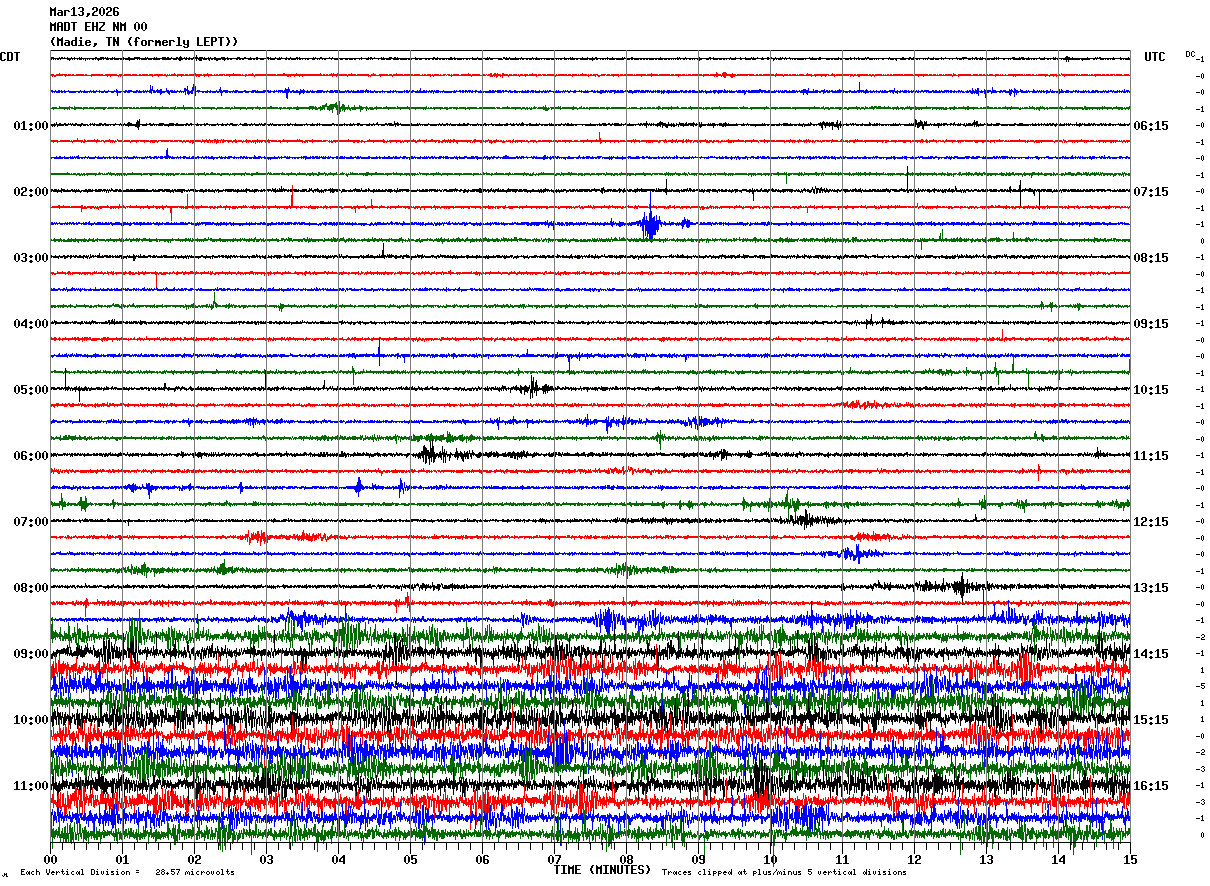Click the 07:15 UTC row label

(x=1151, y=192)
